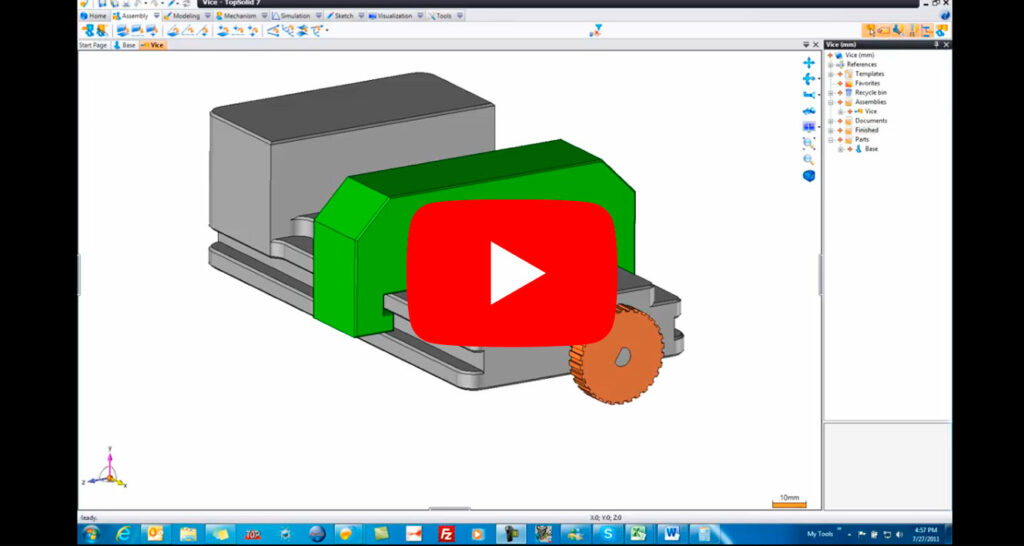Expand the Finished tree node
Image resolution: width=1024 pixels, height=546 pixels.
(x=831, y=130)
